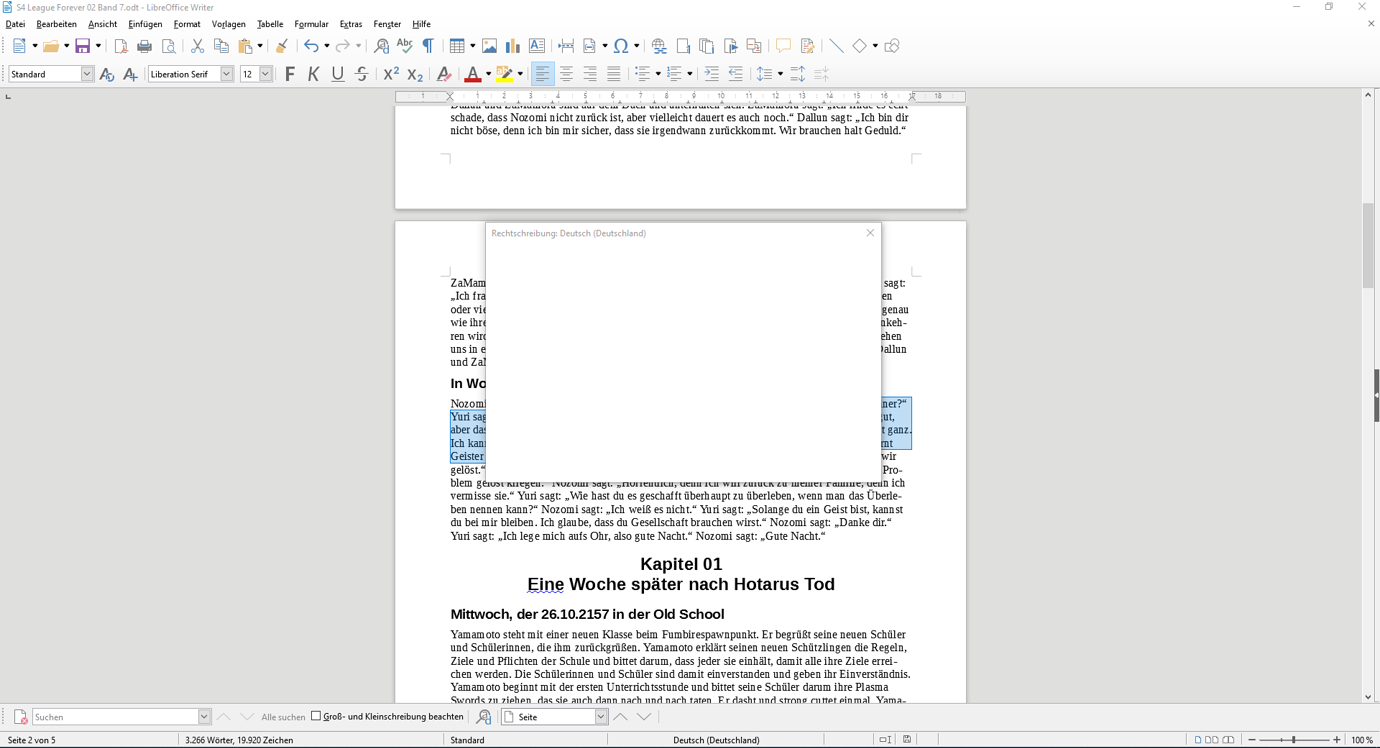
Task: Open the Bearbeiten menu
Action: coord(56,24)
